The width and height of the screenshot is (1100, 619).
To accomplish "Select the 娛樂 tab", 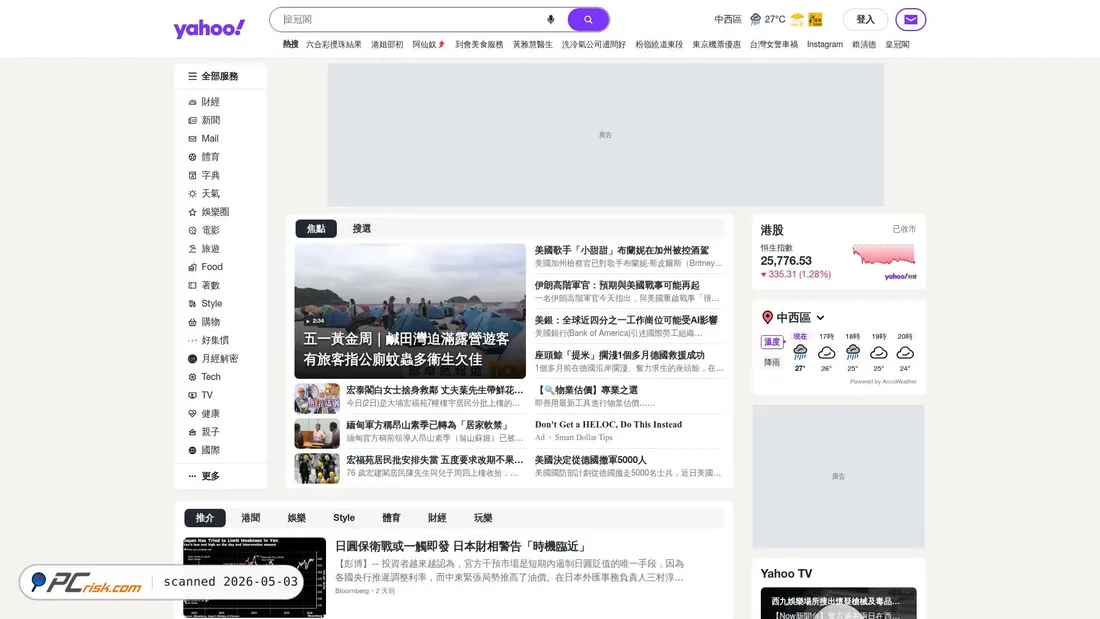I will [297, 518].
